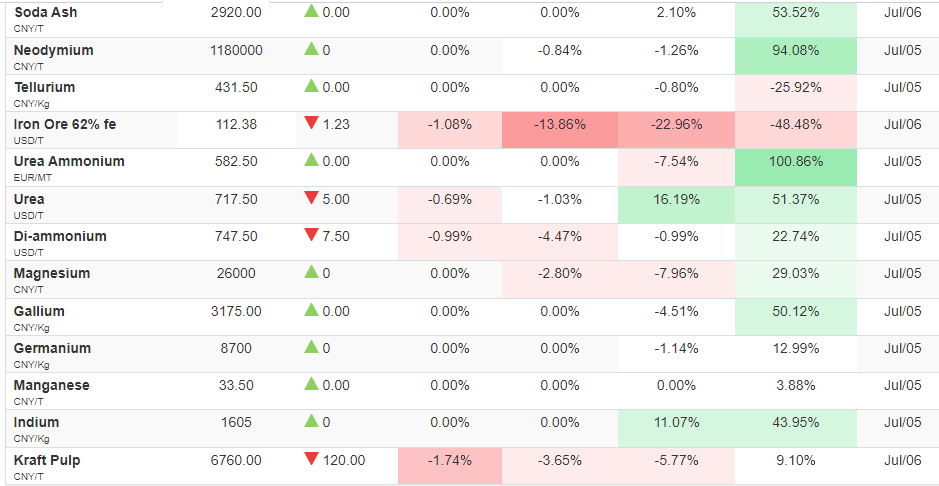Open the Kraft Pulp commodity page
Screen dimensions: 939x486
coord(47,460)
